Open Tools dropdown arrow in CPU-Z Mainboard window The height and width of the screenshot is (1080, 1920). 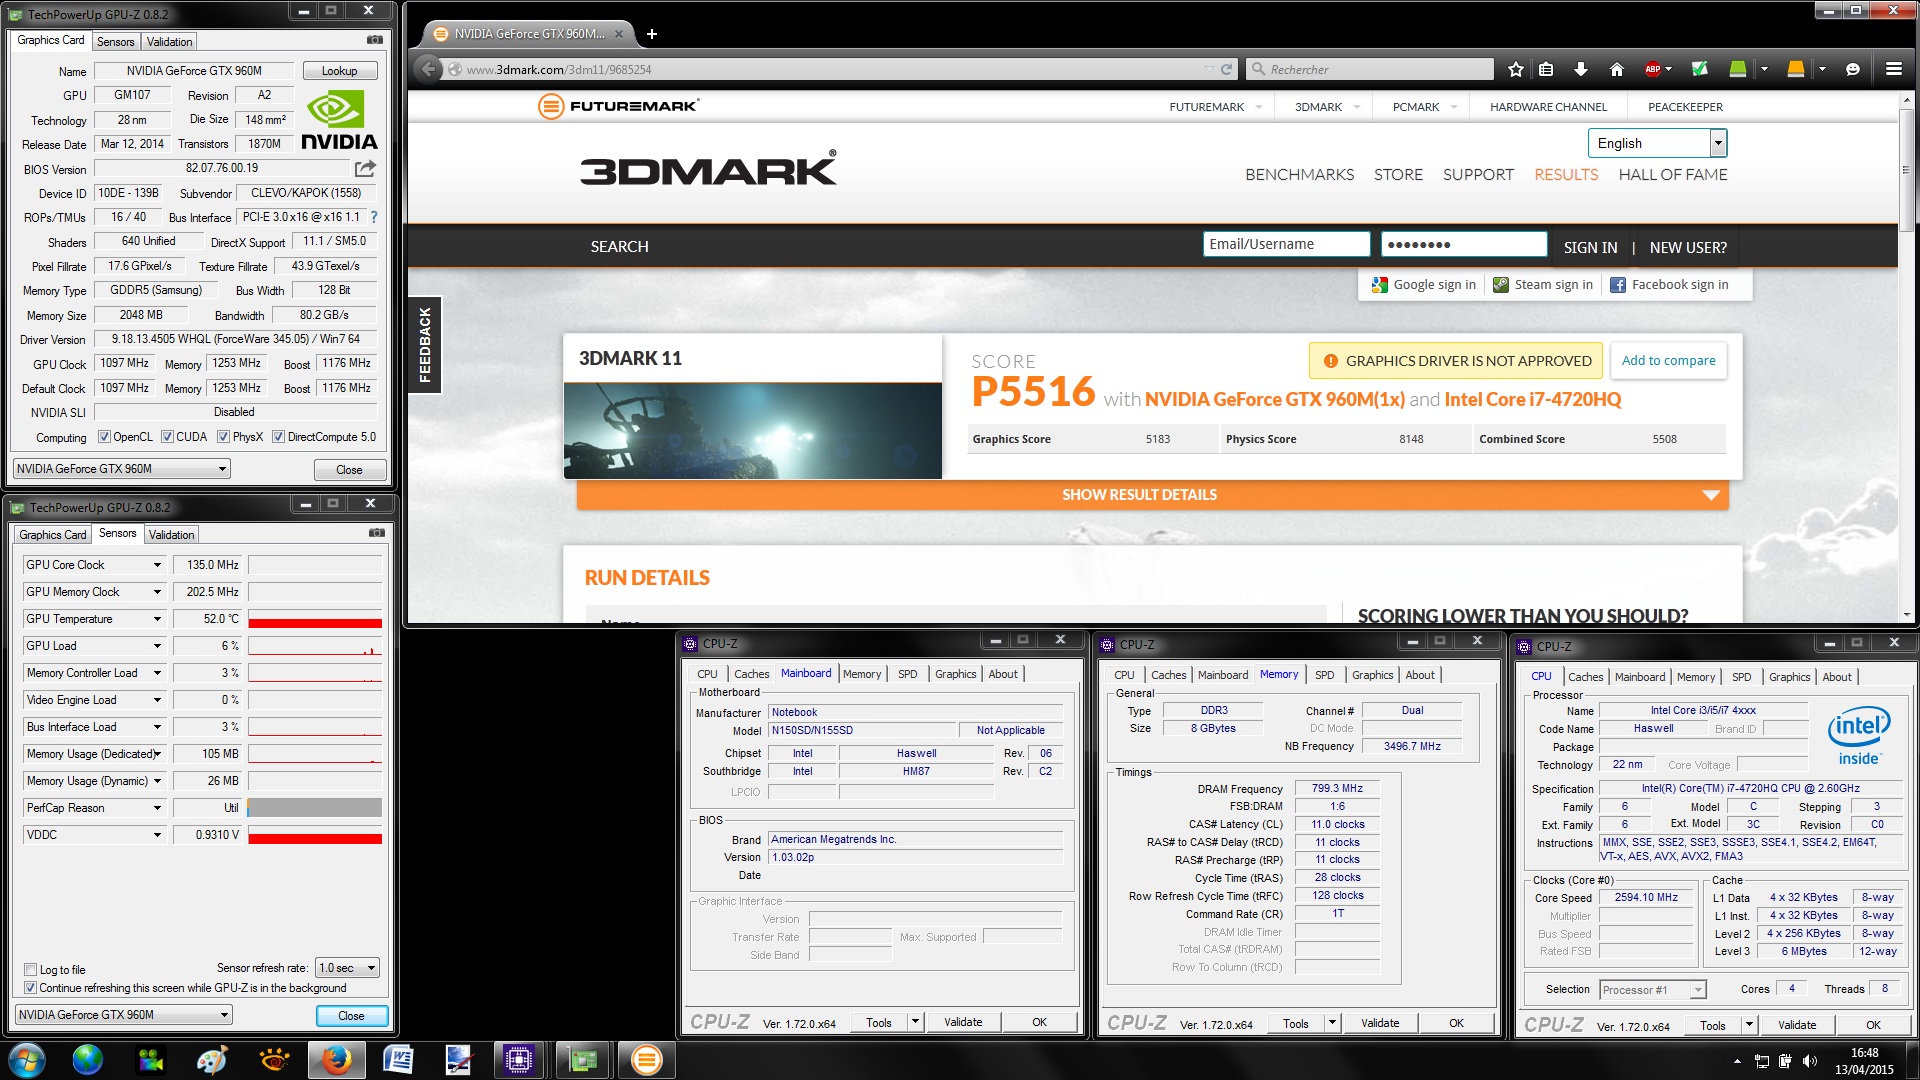point(915,1022)
